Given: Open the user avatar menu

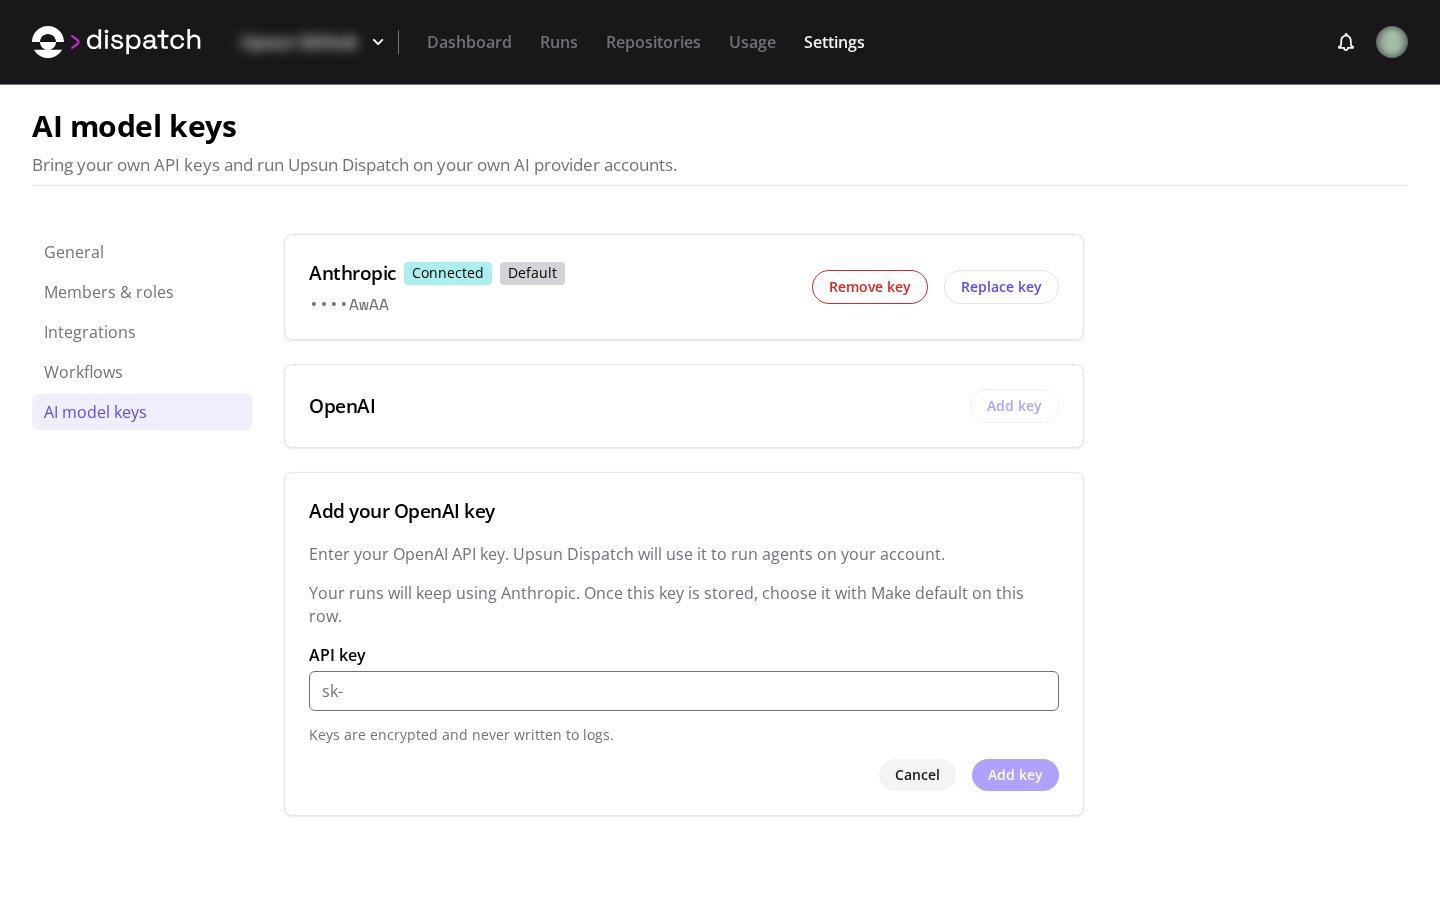Looking at the screenshot, I should pos(1392,42).
